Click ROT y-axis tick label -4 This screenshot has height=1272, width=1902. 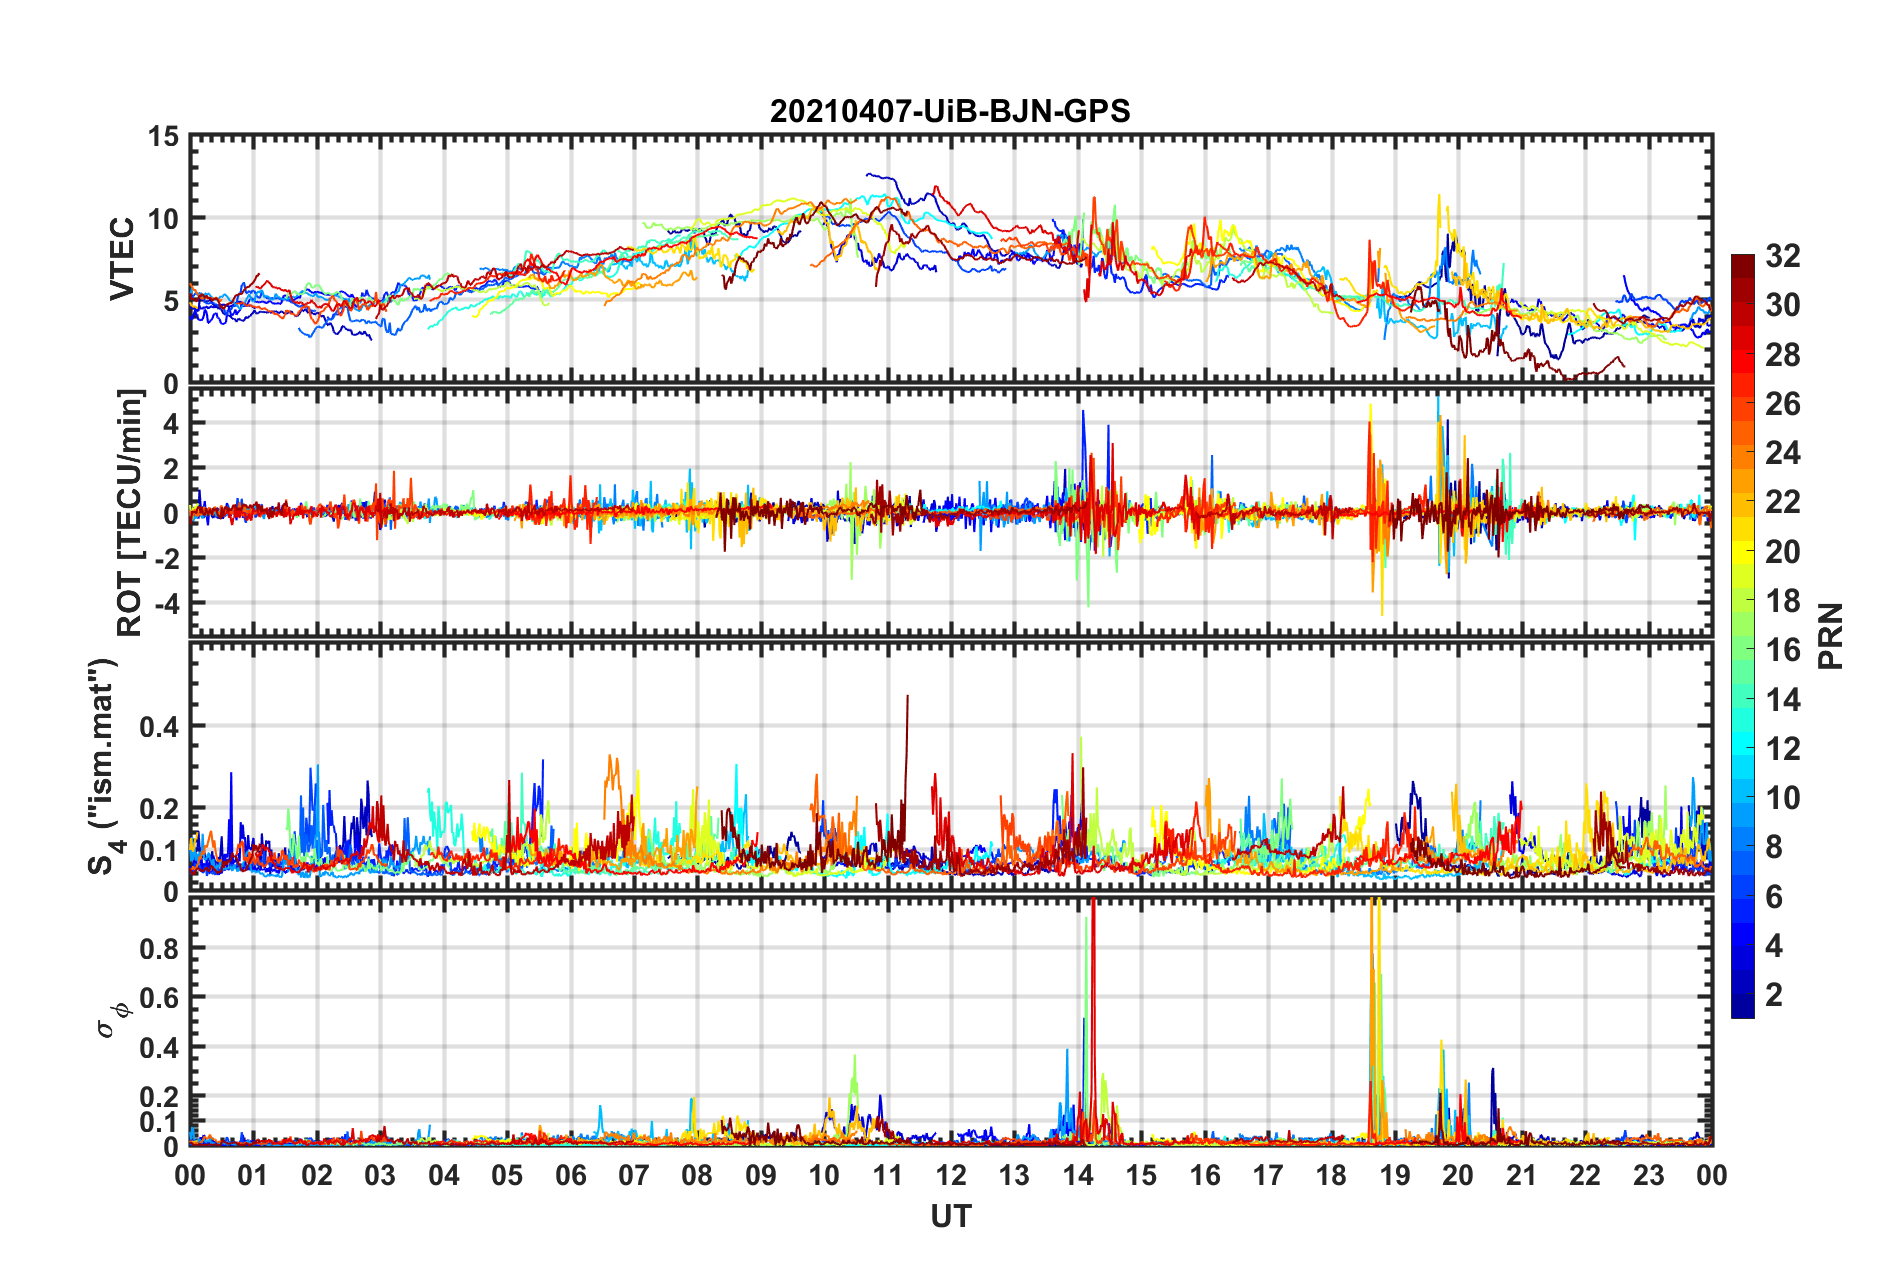point(168,604)
